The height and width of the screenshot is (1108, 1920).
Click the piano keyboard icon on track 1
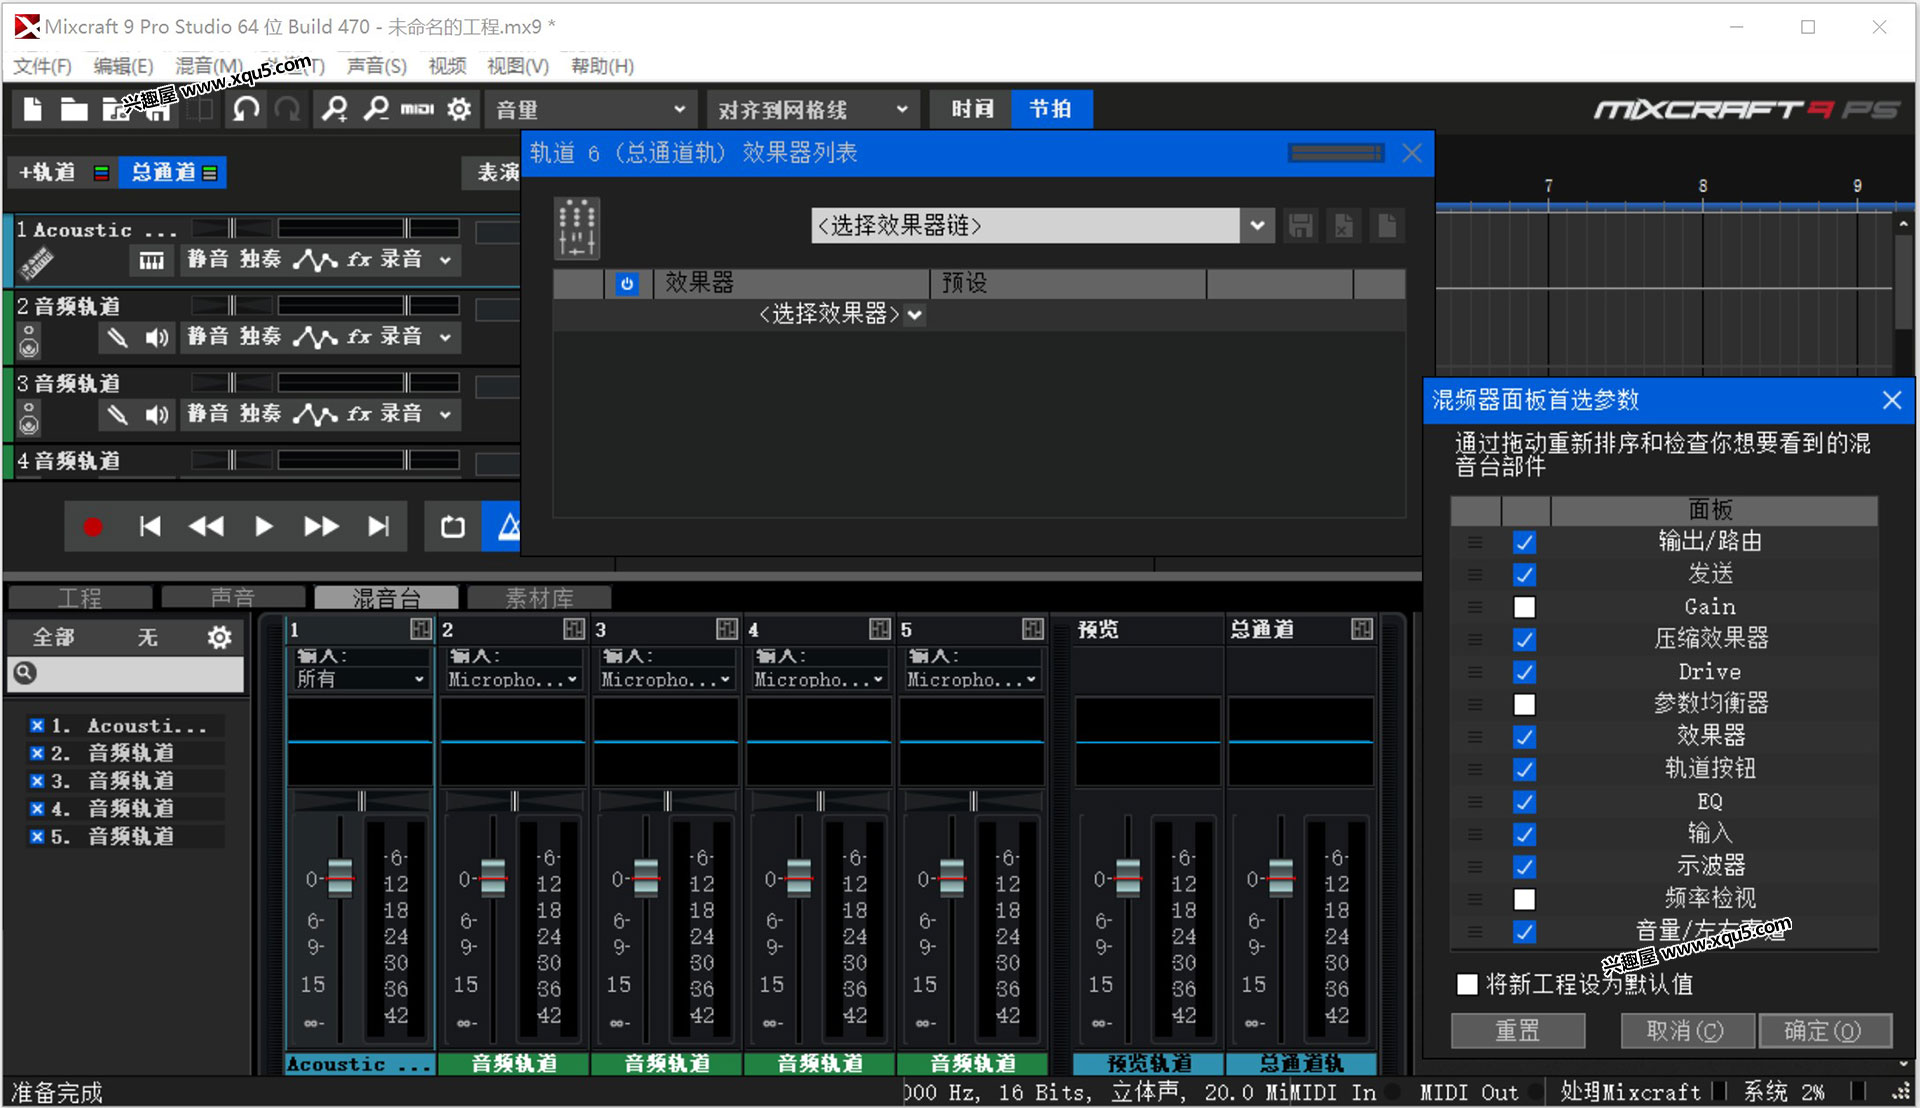(151, 261)
